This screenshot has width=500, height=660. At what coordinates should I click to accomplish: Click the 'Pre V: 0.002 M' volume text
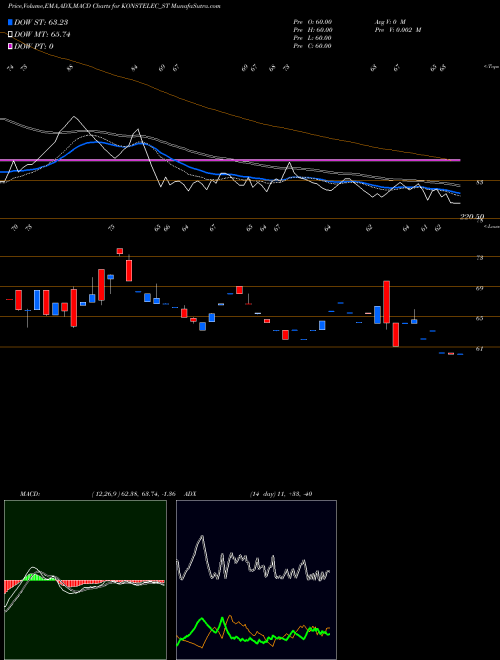tap(398, 30)
